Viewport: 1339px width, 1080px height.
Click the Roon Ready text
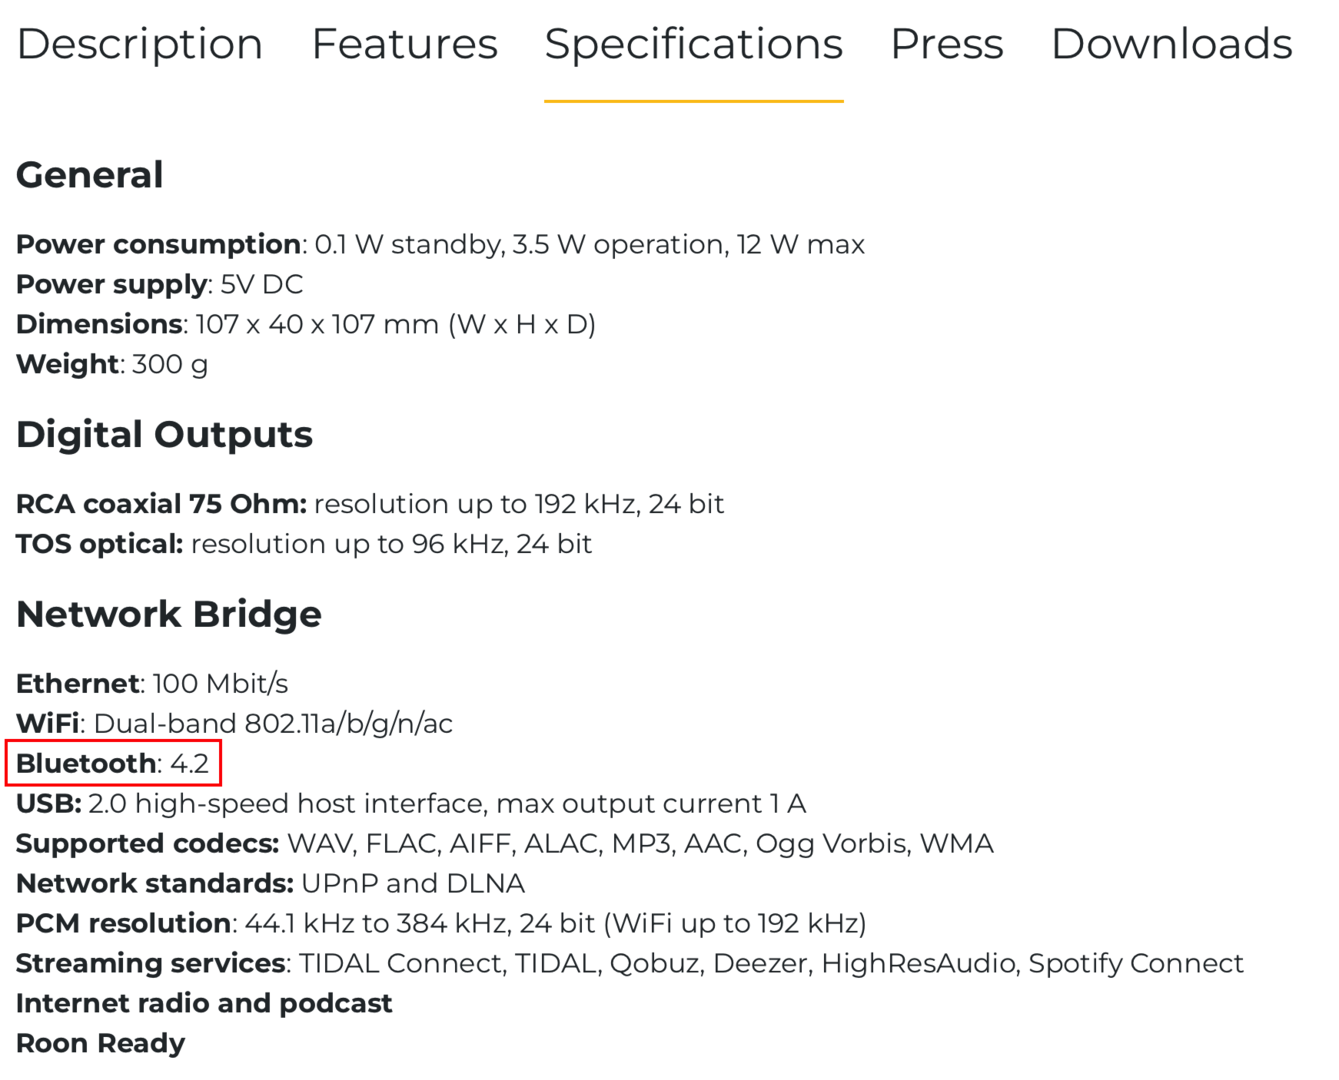coord(101,1043)
